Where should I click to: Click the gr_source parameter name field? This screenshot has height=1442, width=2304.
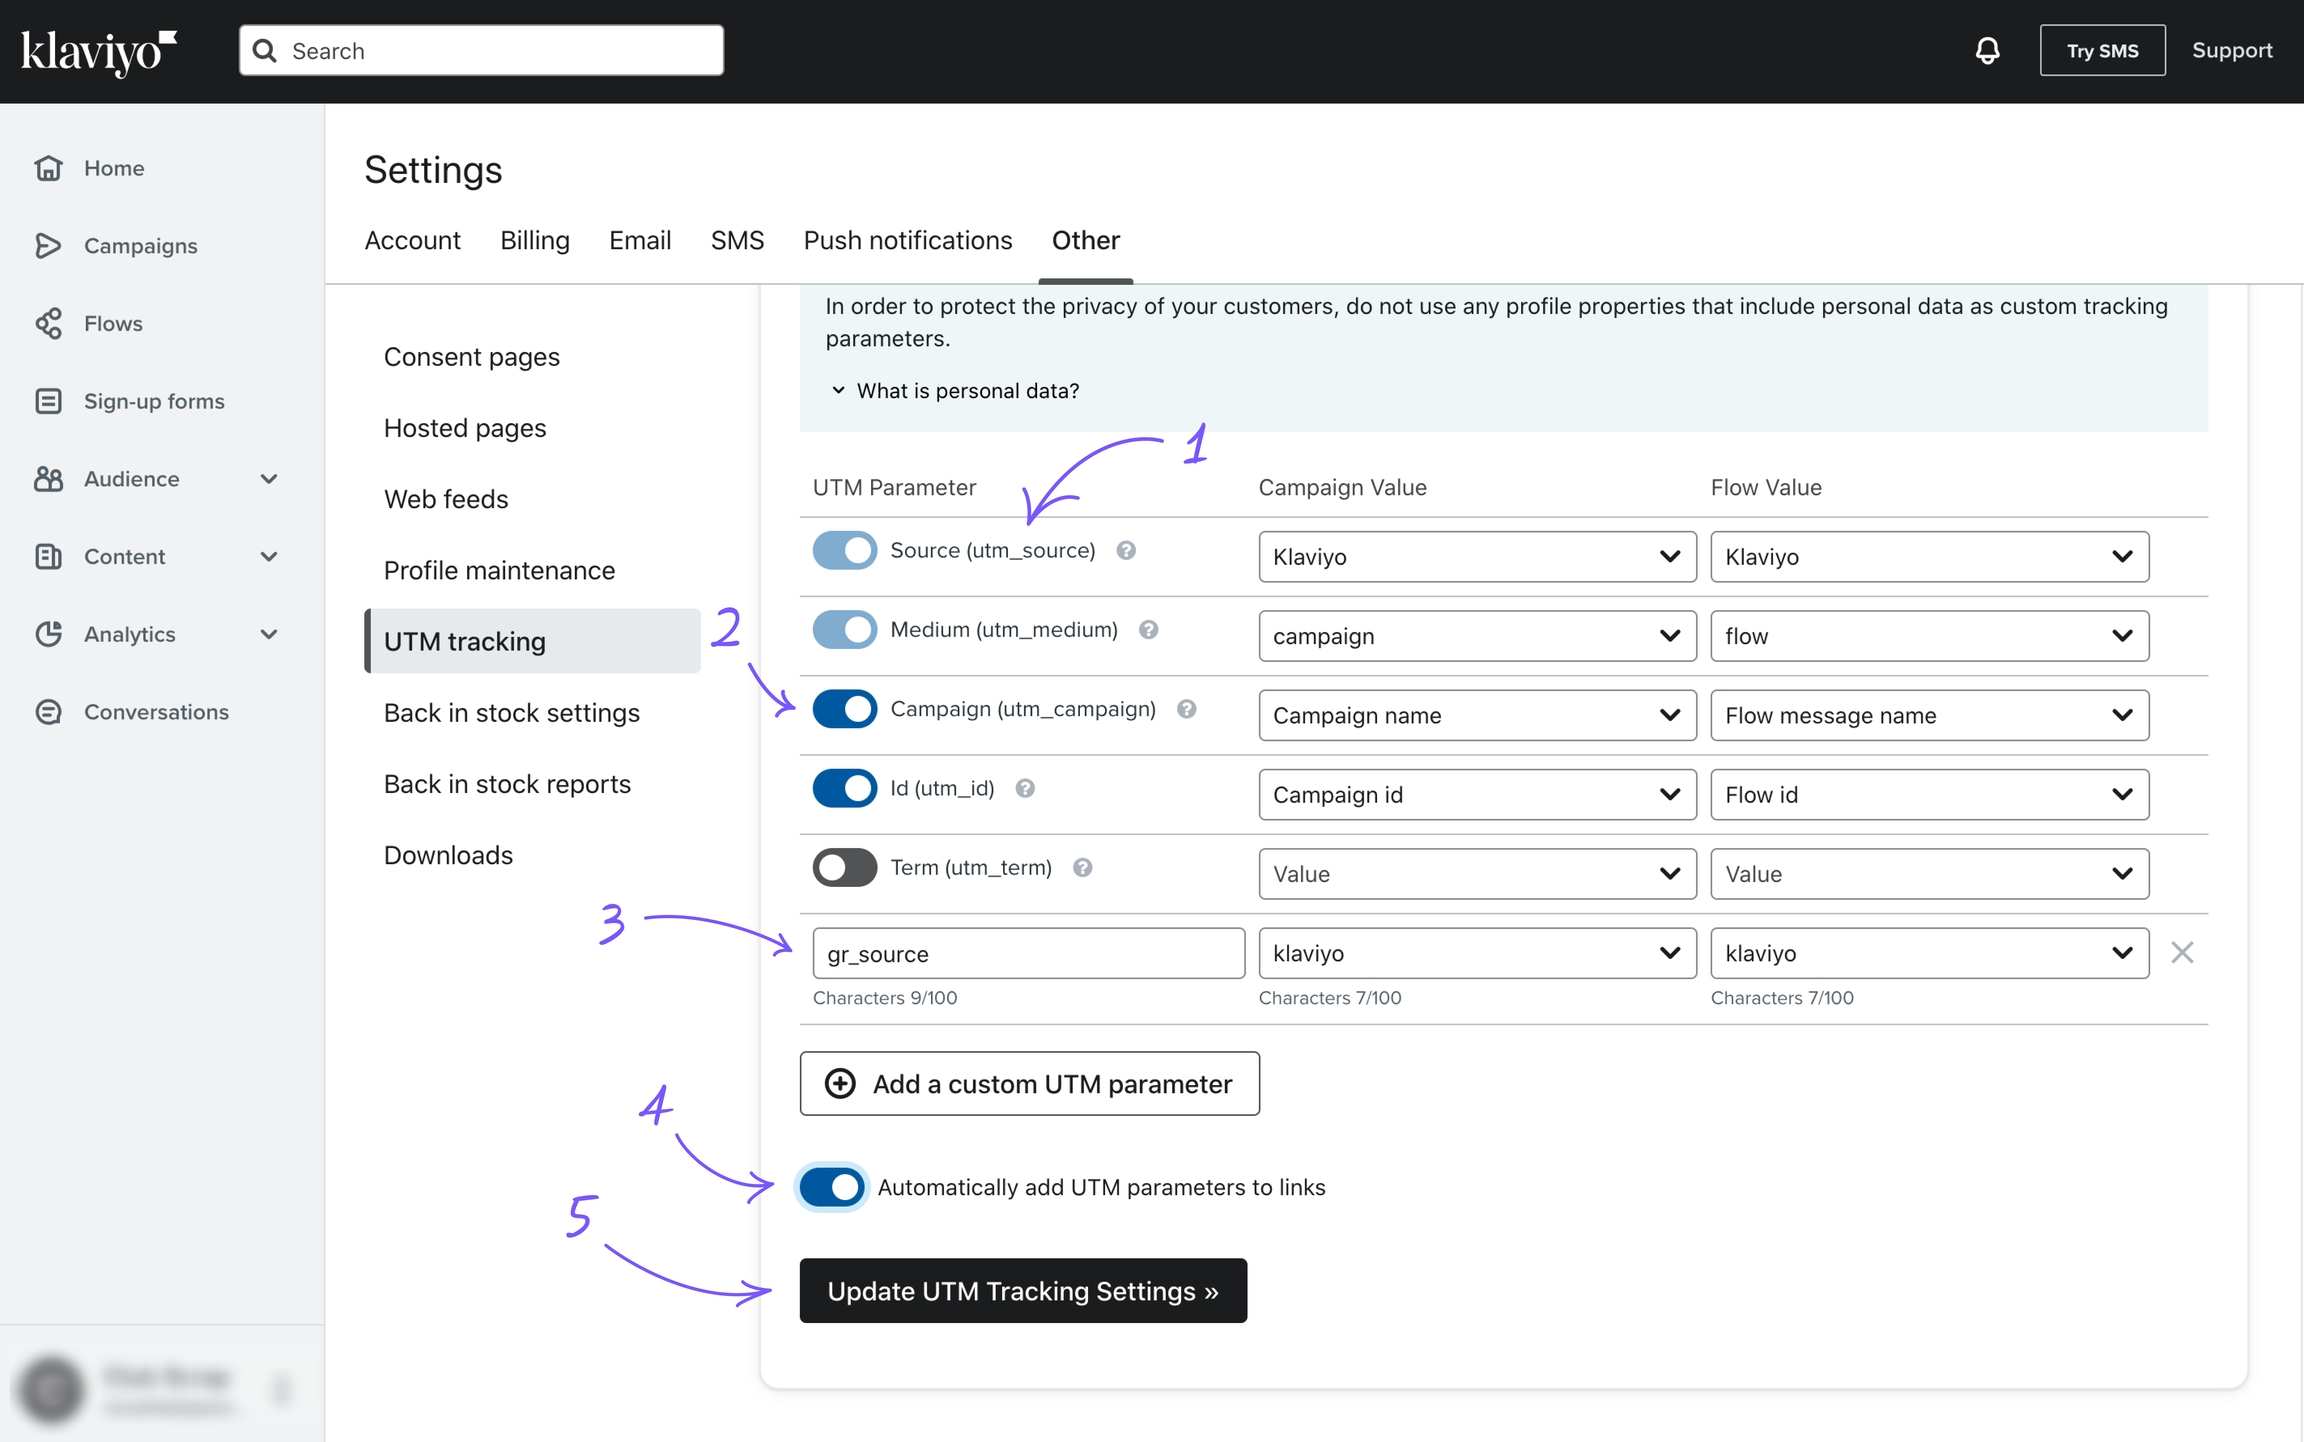tap(1027, 954)
